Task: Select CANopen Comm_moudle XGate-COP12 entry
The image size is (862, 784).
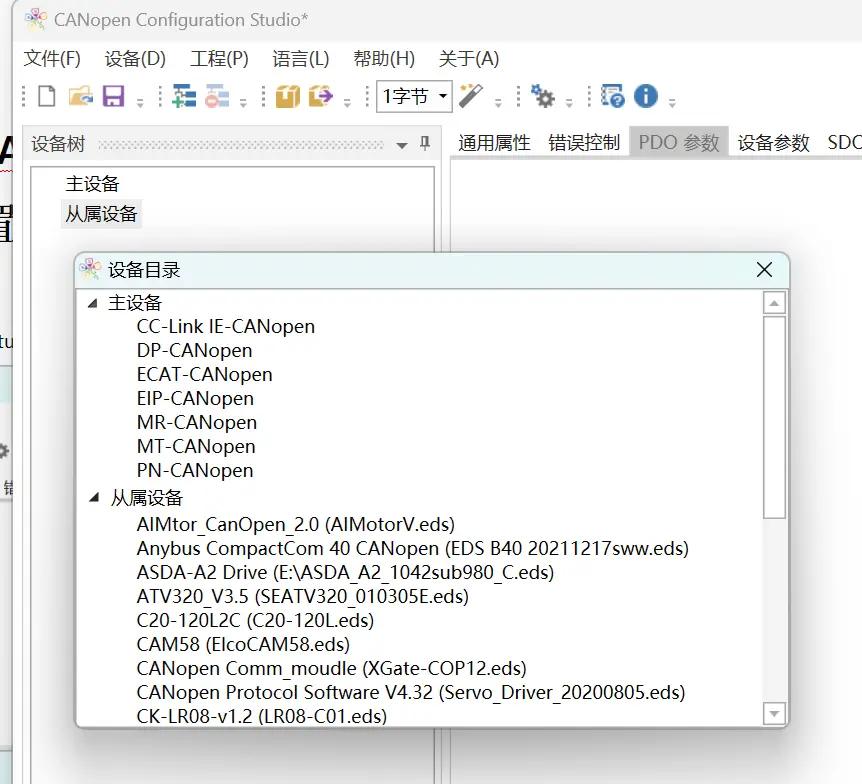Action: tap(331, 669)
